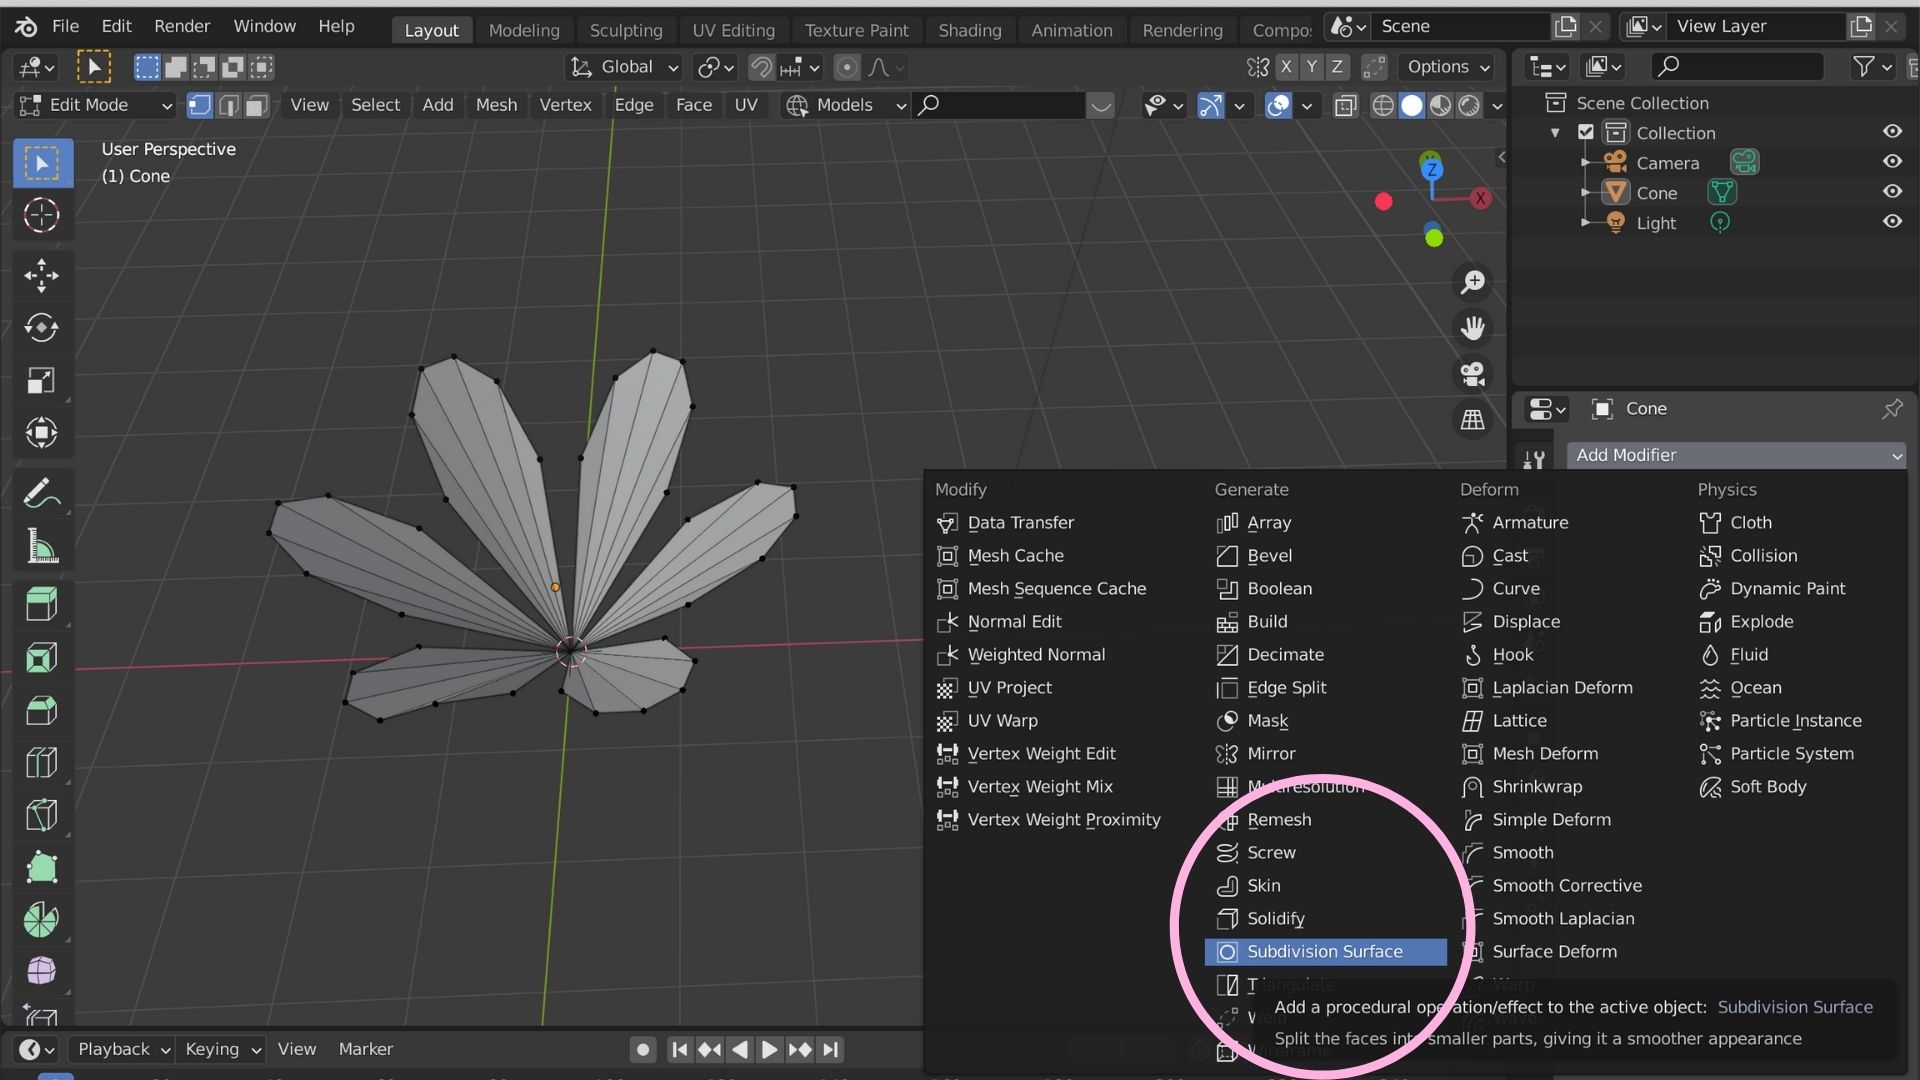The height and width of the screenshot is (1080, 1920).
Task: Click the zoom icon in the viewport sidebar
Action: click(x=1472, y=281)
